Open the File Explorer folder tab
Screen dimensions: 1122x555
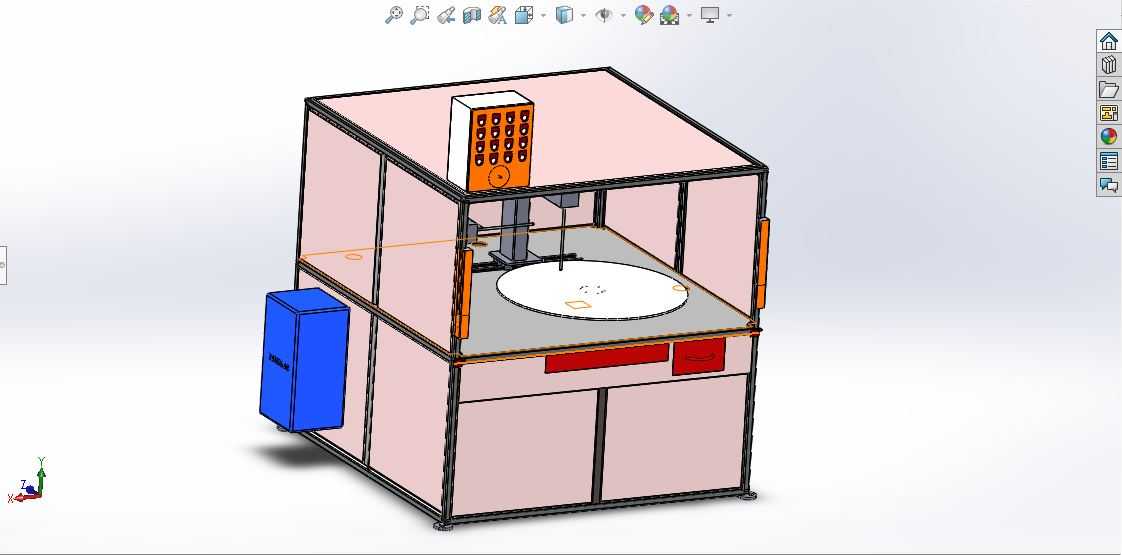(1108, 89)
